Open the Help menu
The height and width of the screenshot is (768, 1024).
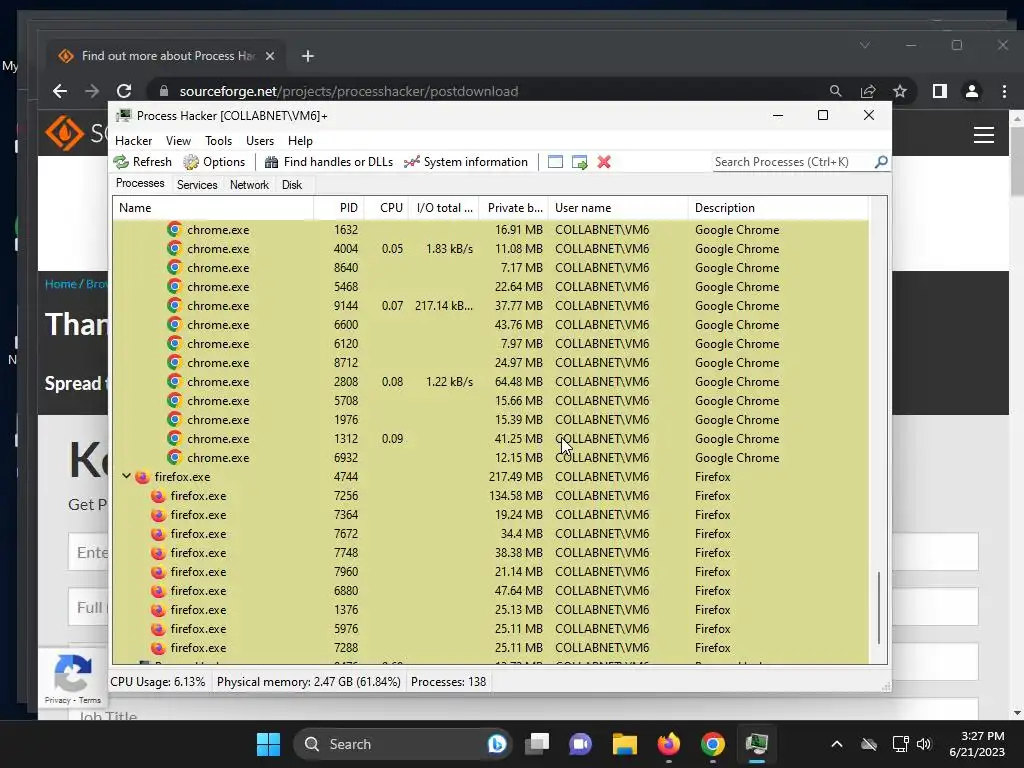pyautogui.click(x=300, y=141)
